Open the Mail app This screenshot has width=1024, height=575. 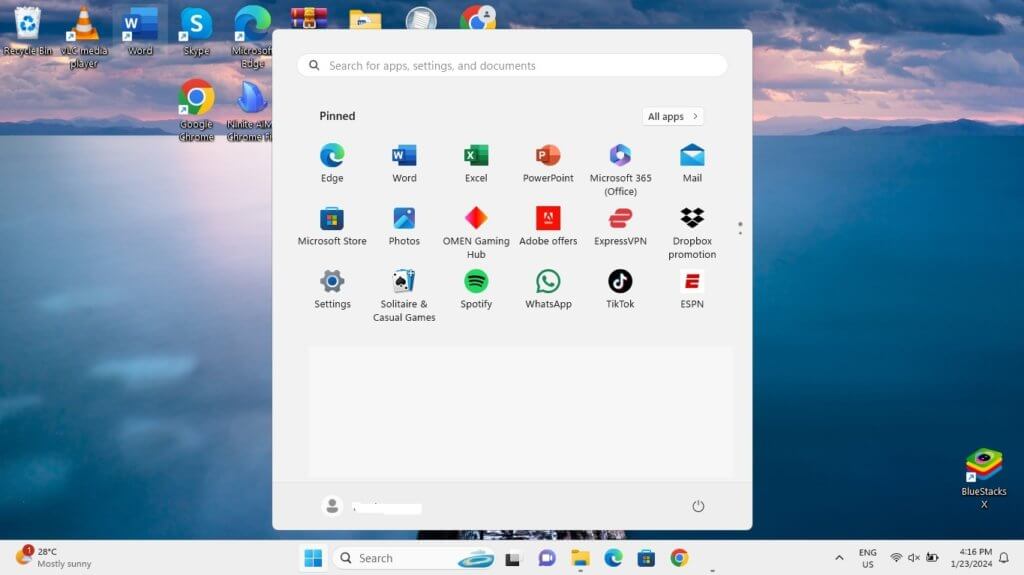692,163
